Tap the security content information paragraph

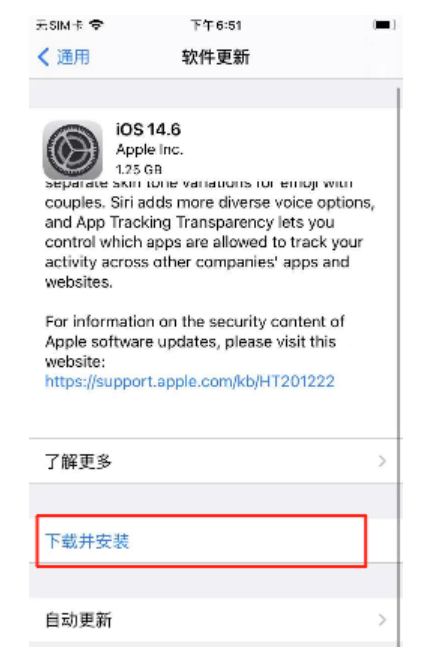(x=195, y=341)
